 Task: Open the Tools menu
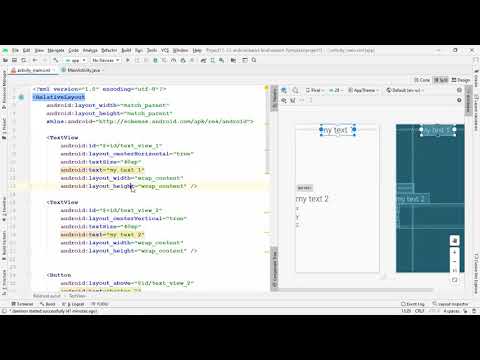coord(152,50)
